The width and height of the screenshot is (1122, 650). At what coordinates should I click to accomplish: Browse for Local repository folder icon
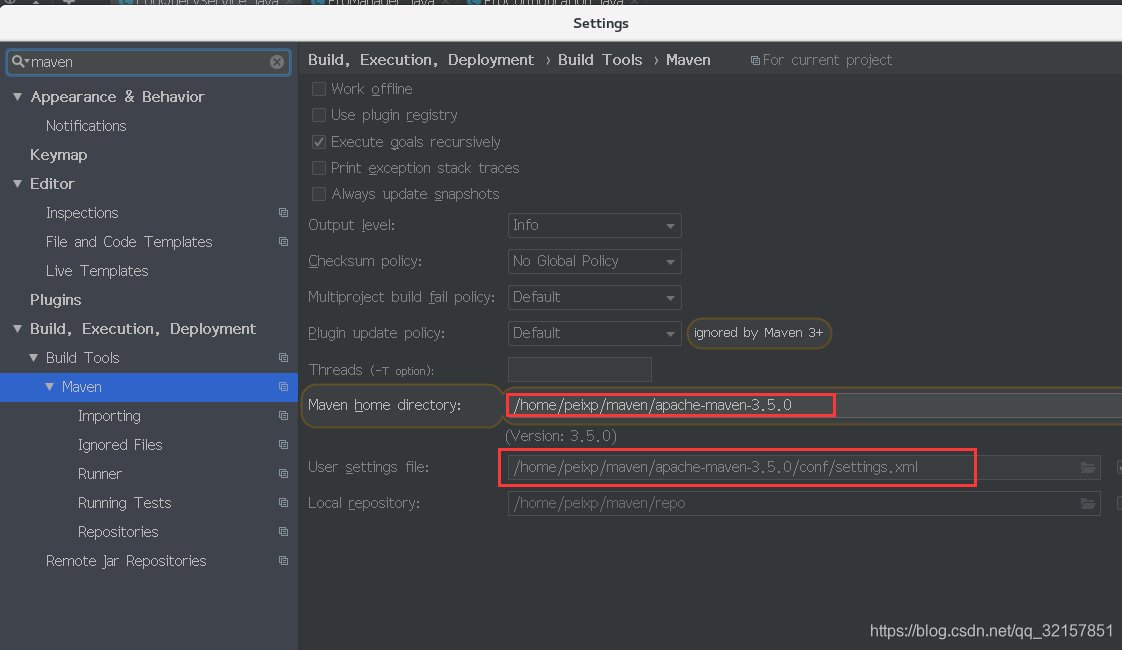(x=1088, y=503)
